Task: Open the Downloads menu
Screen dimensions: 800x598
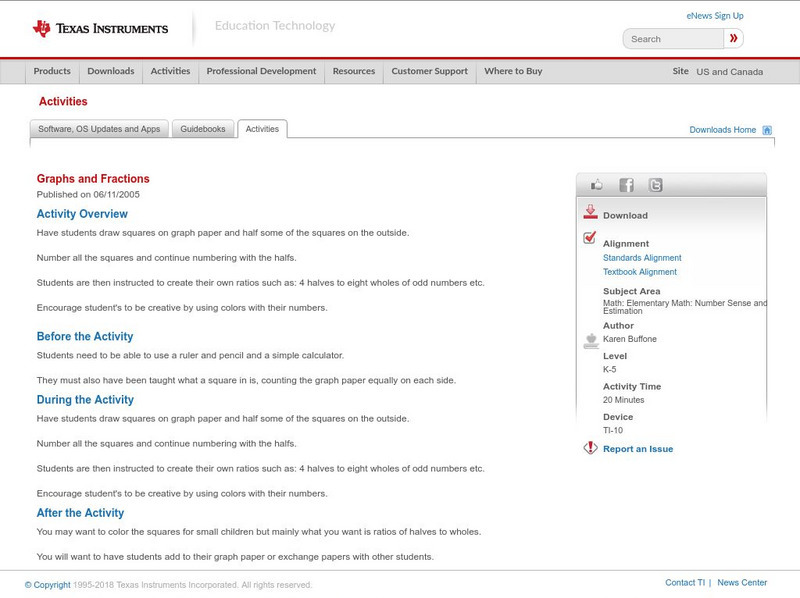Action: pos(111,71)
